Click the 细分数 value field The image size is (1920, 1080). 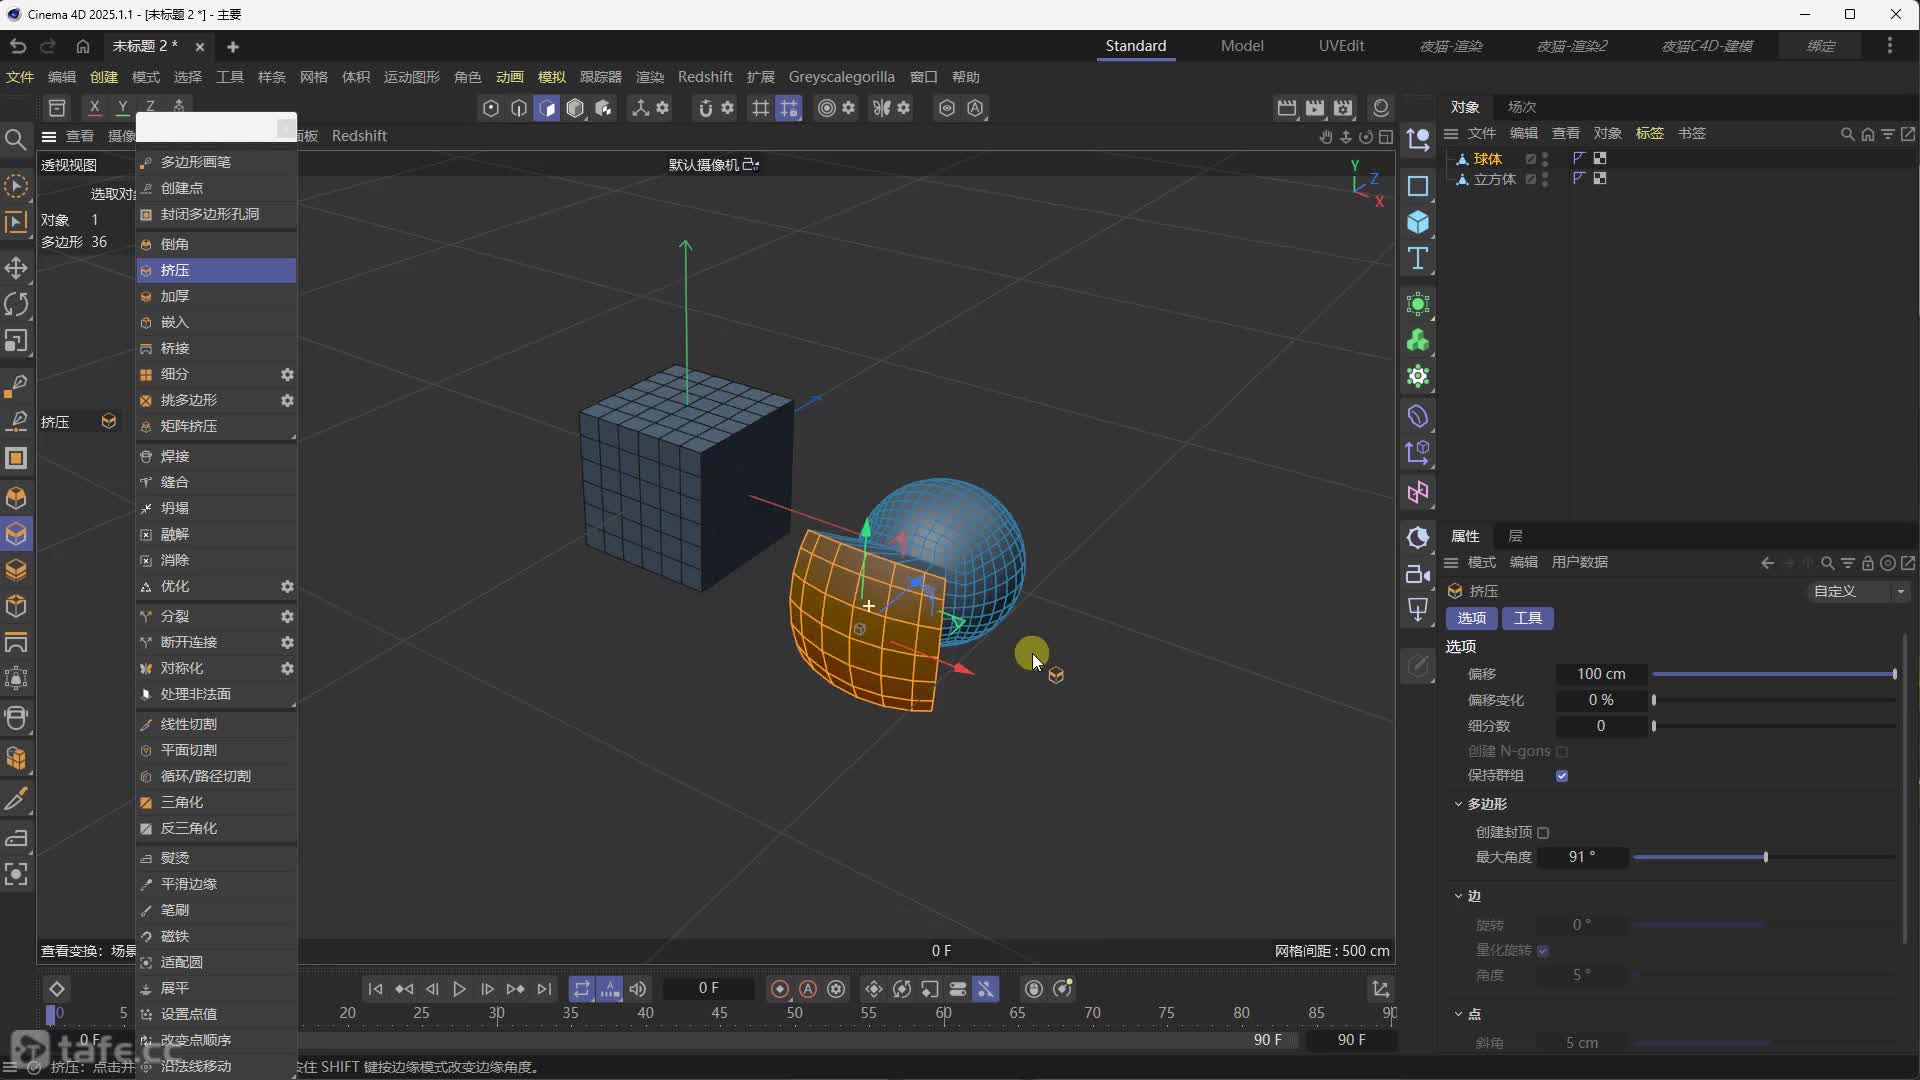(1601, 726)
